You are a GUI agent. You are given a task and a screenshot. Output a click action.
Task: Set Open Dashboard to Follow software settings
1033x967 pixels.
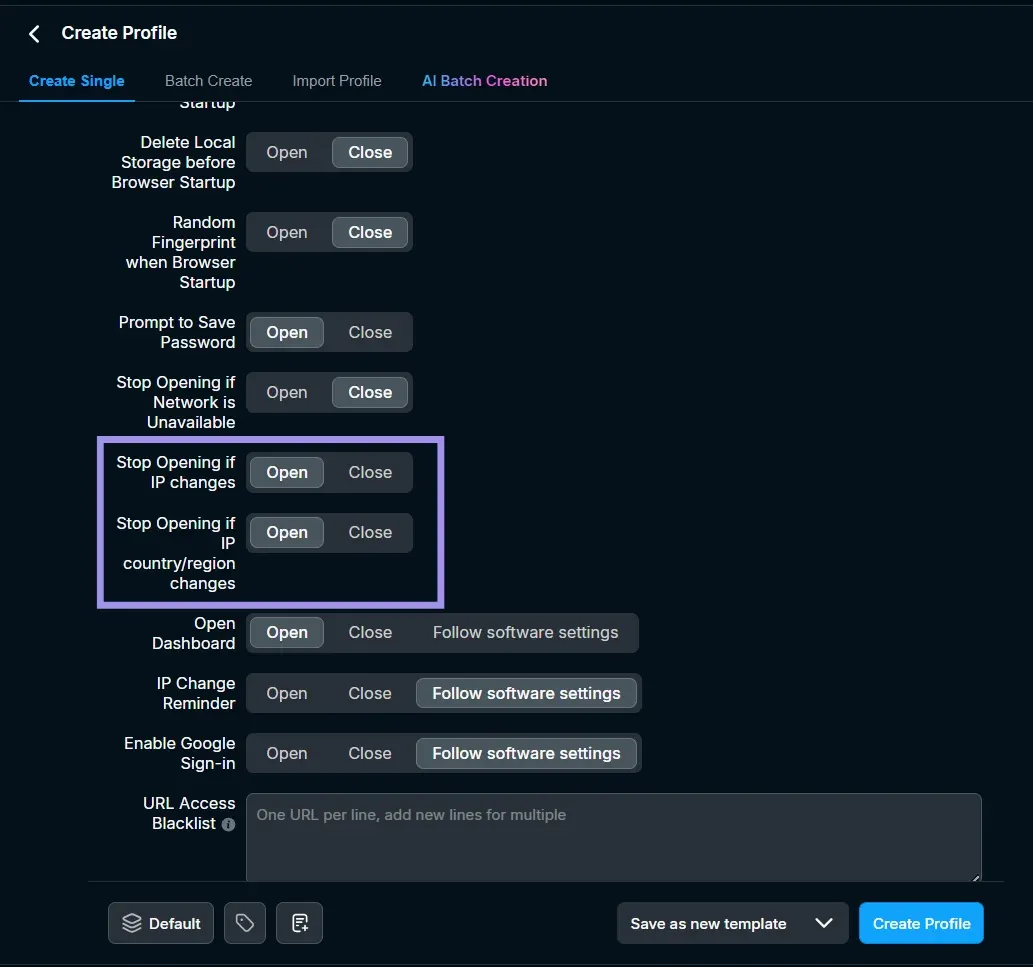(x=526, y=632)
